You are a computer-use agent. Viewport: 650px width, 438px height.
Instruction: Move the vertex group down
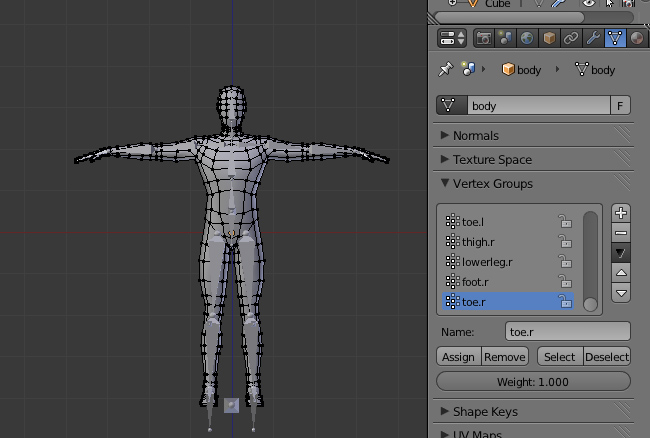(621, 293)
